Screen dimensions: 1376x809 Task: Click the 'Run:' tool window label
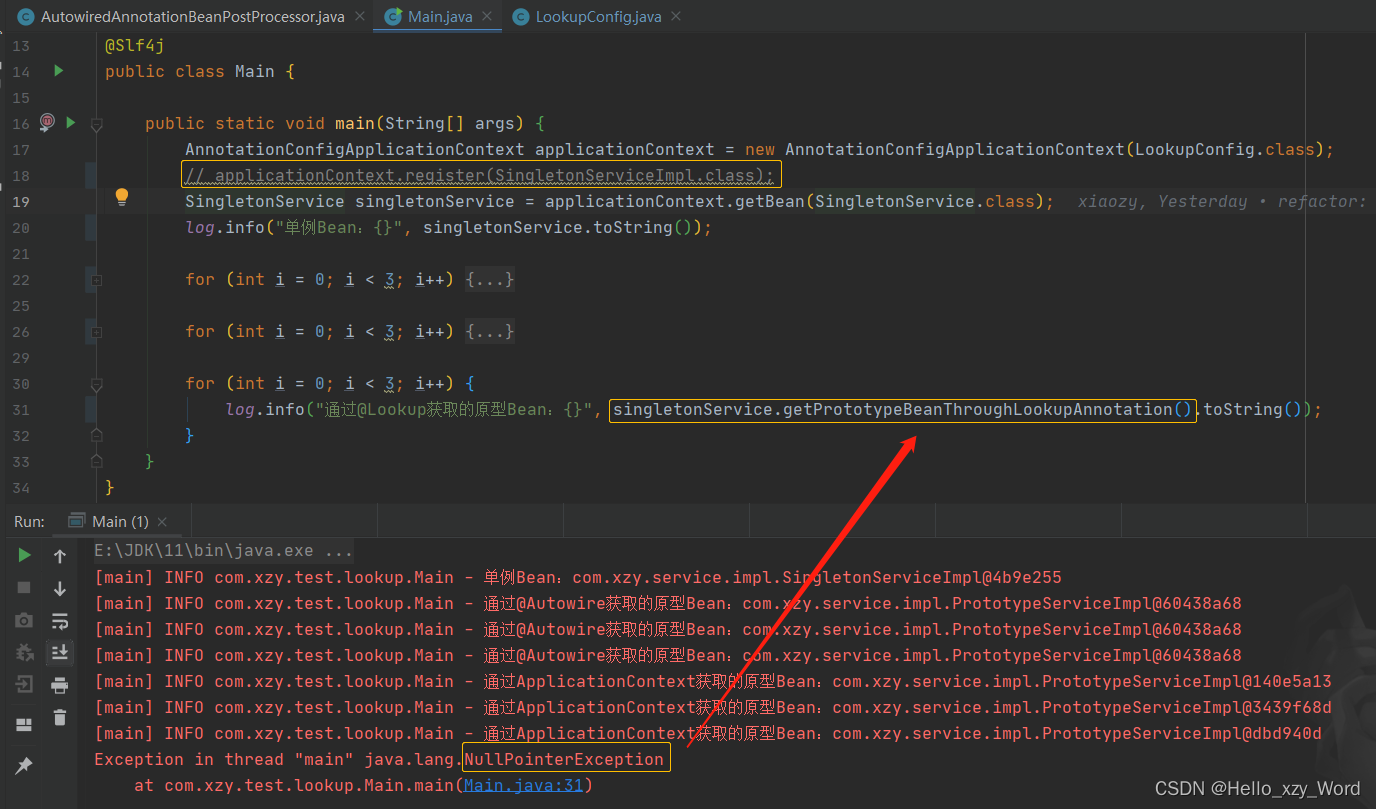click(x=29, y=521)
